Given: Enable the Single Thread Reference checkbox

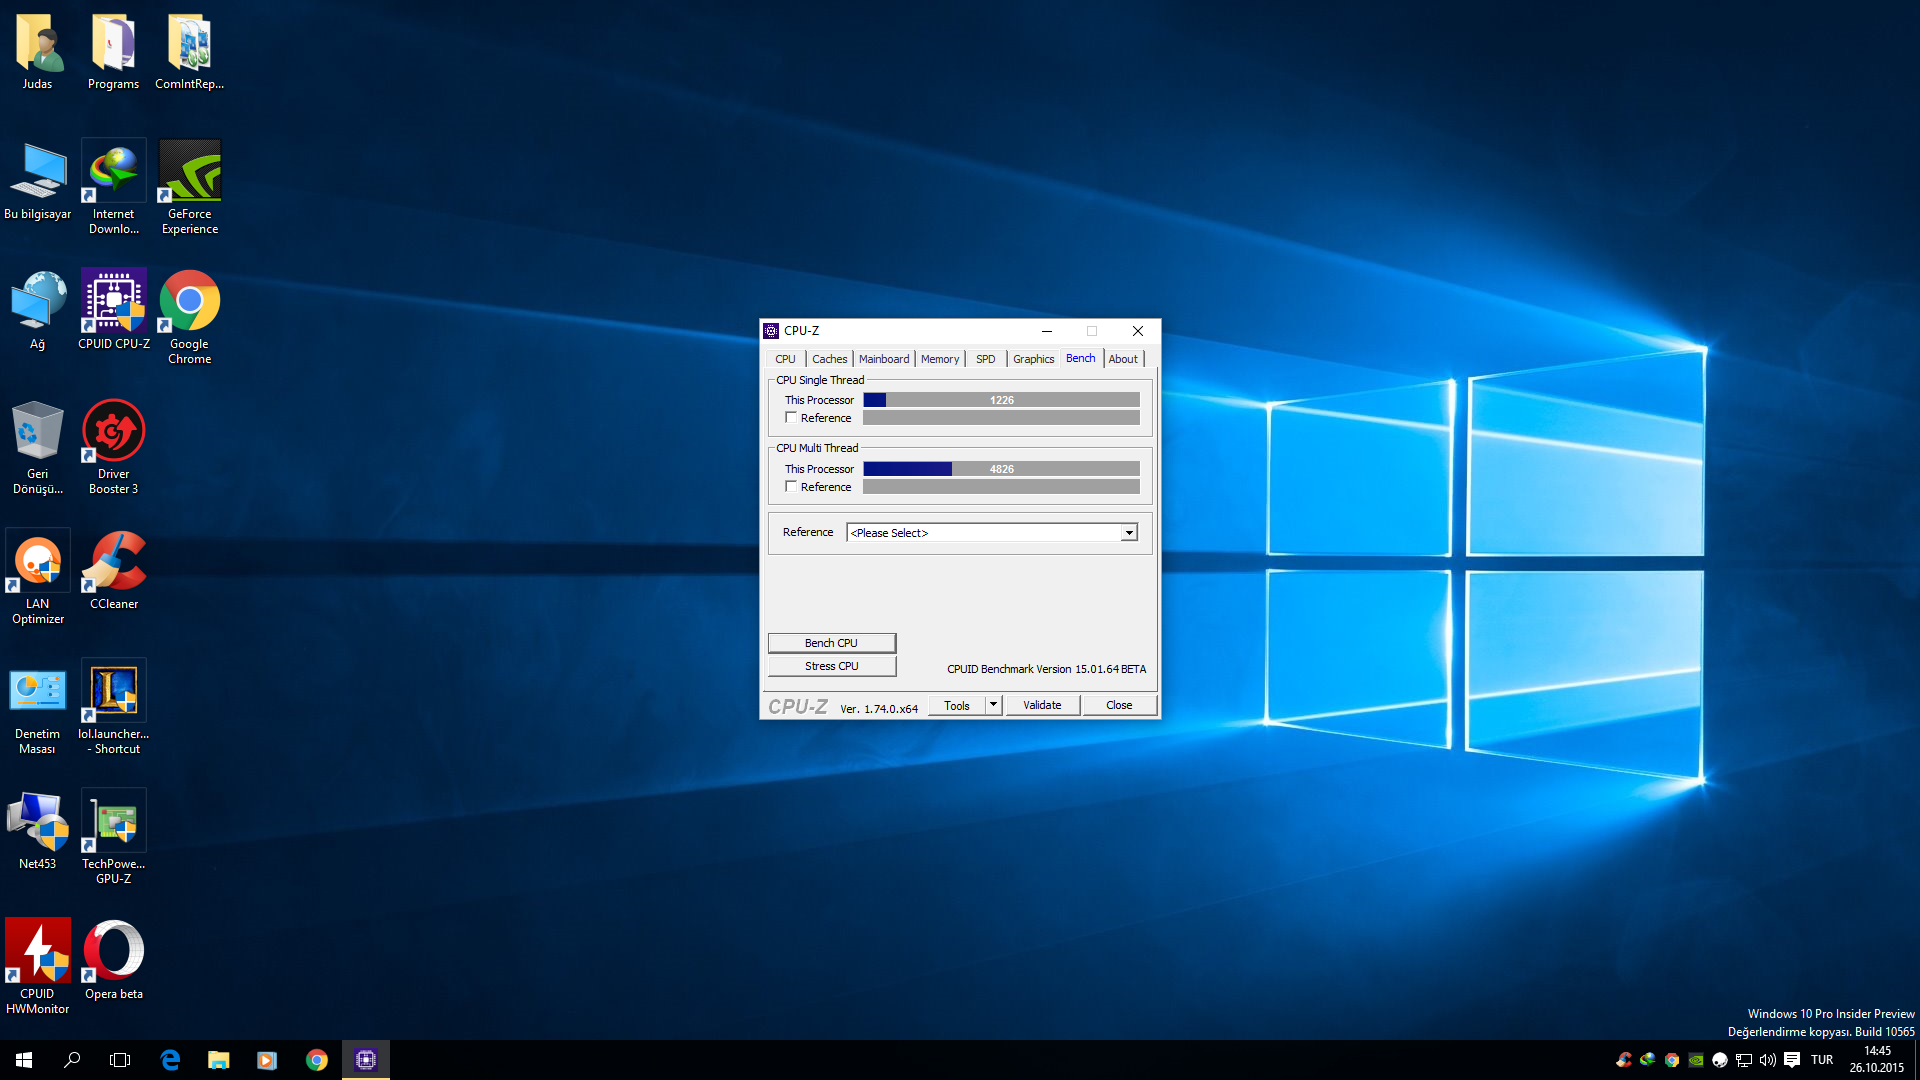Looking at the screenshot, I should [791, 418].
